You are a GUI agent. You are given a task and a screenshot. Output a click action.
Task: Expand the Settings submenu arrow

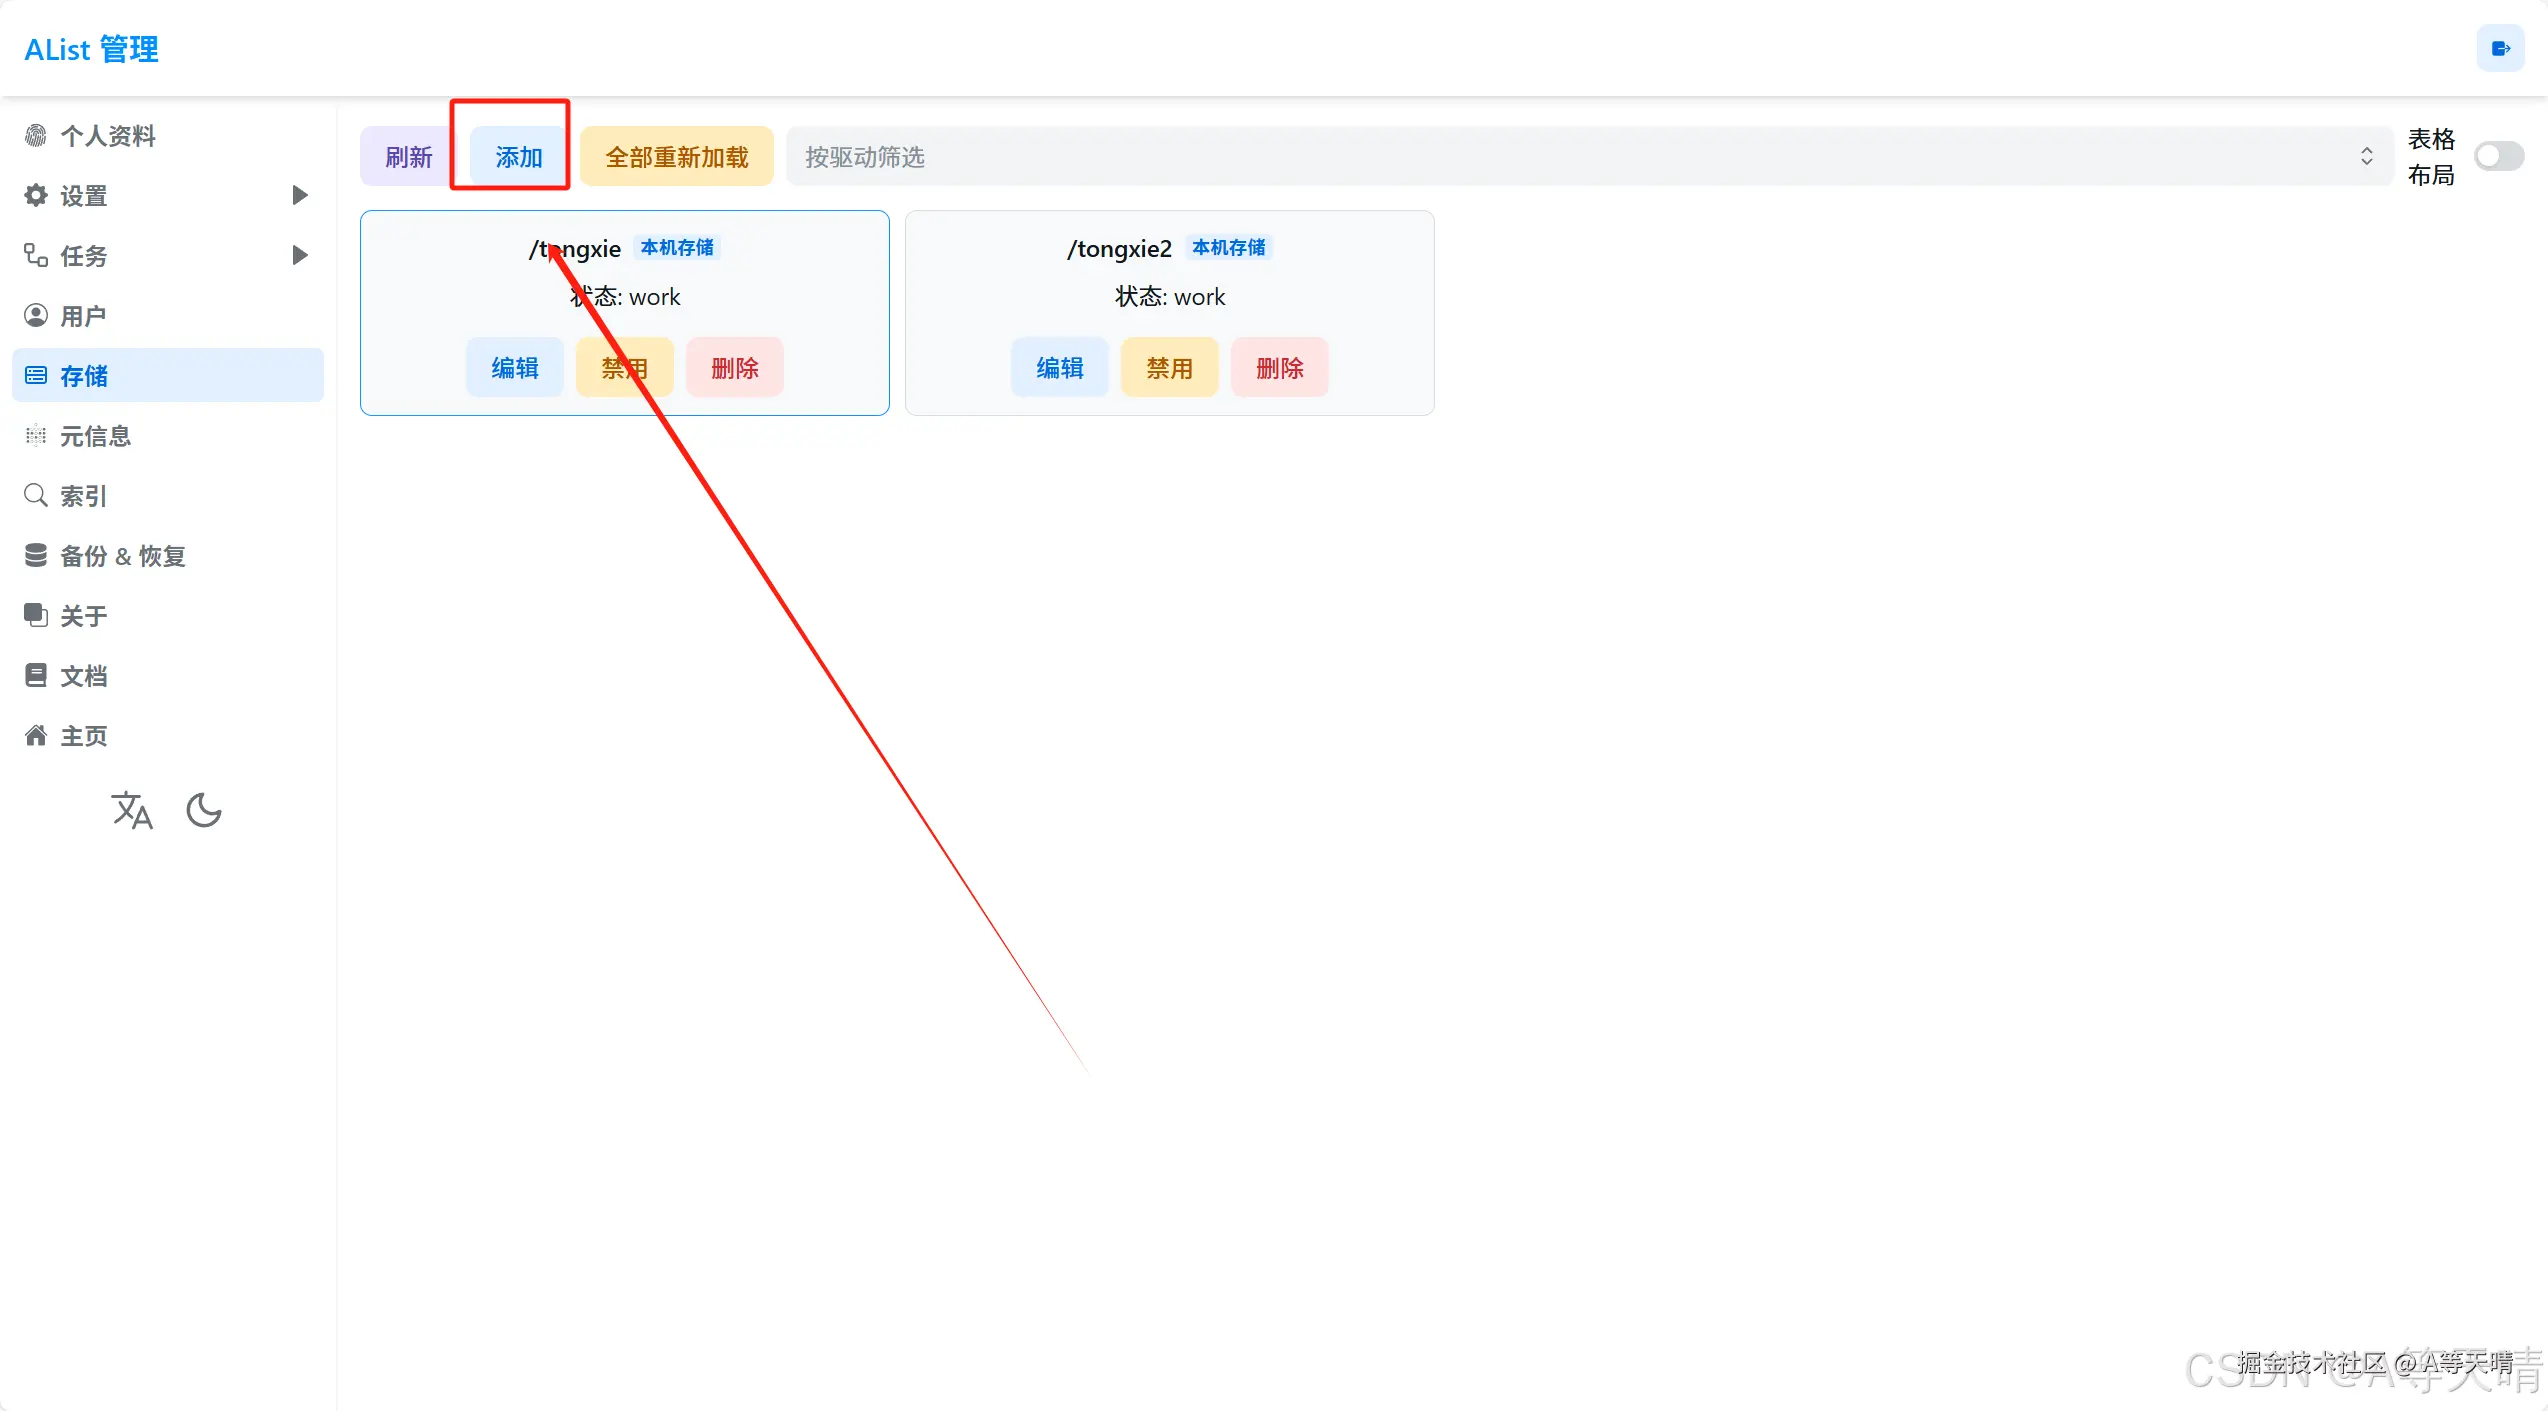(x=299, y=195)
